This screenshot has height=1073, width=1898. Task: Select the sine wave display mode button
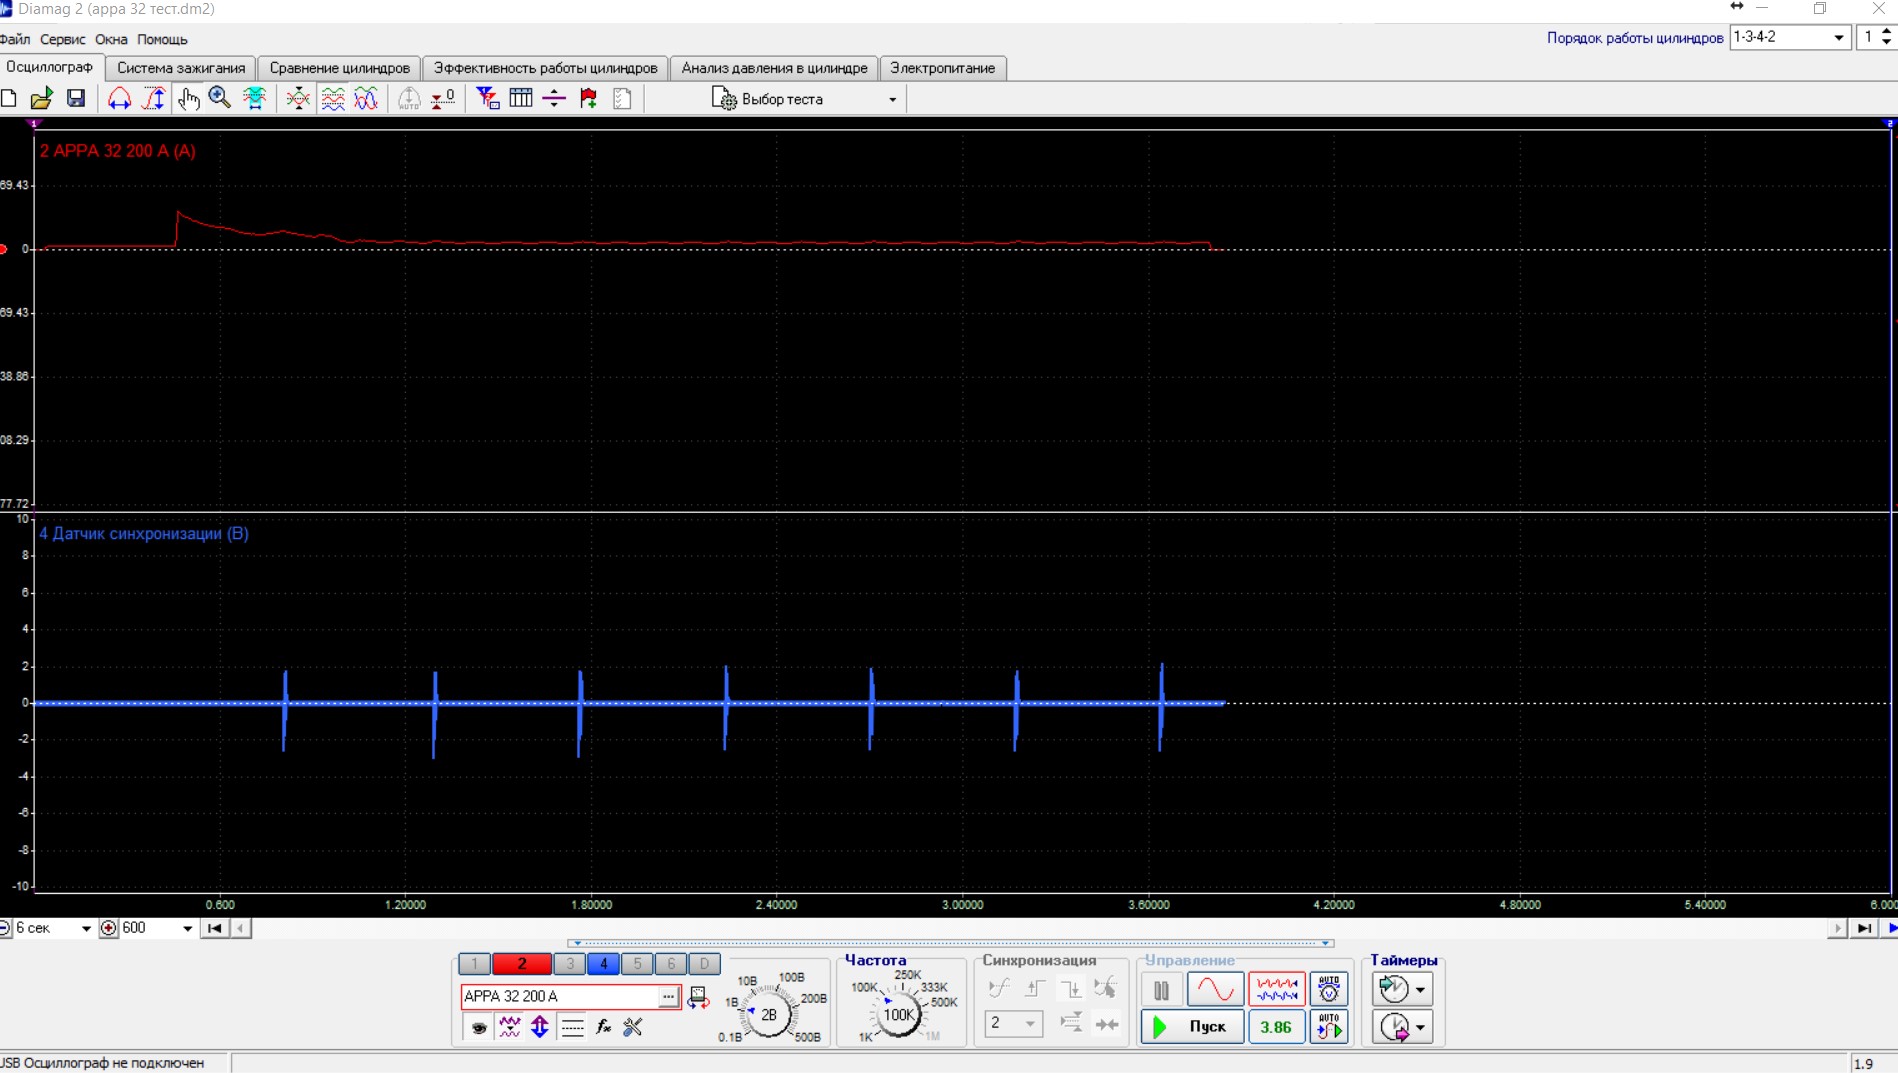click(1215, 990)
